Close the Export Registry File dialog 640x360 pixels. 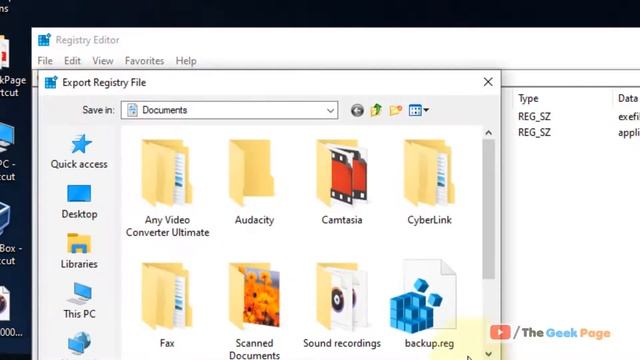[488, 82]
